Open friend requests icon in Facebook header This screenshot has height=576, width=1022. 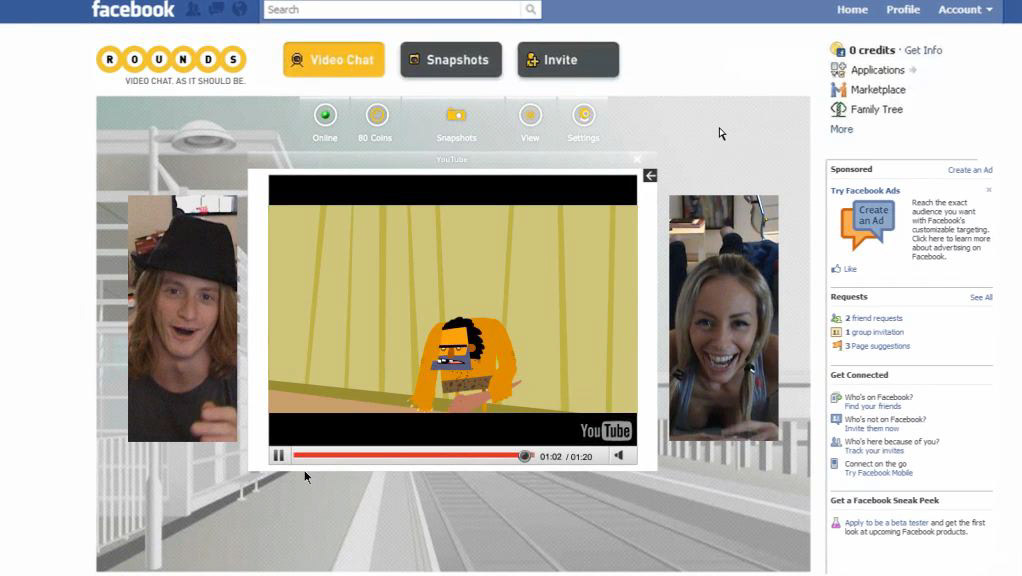[193, 9]
